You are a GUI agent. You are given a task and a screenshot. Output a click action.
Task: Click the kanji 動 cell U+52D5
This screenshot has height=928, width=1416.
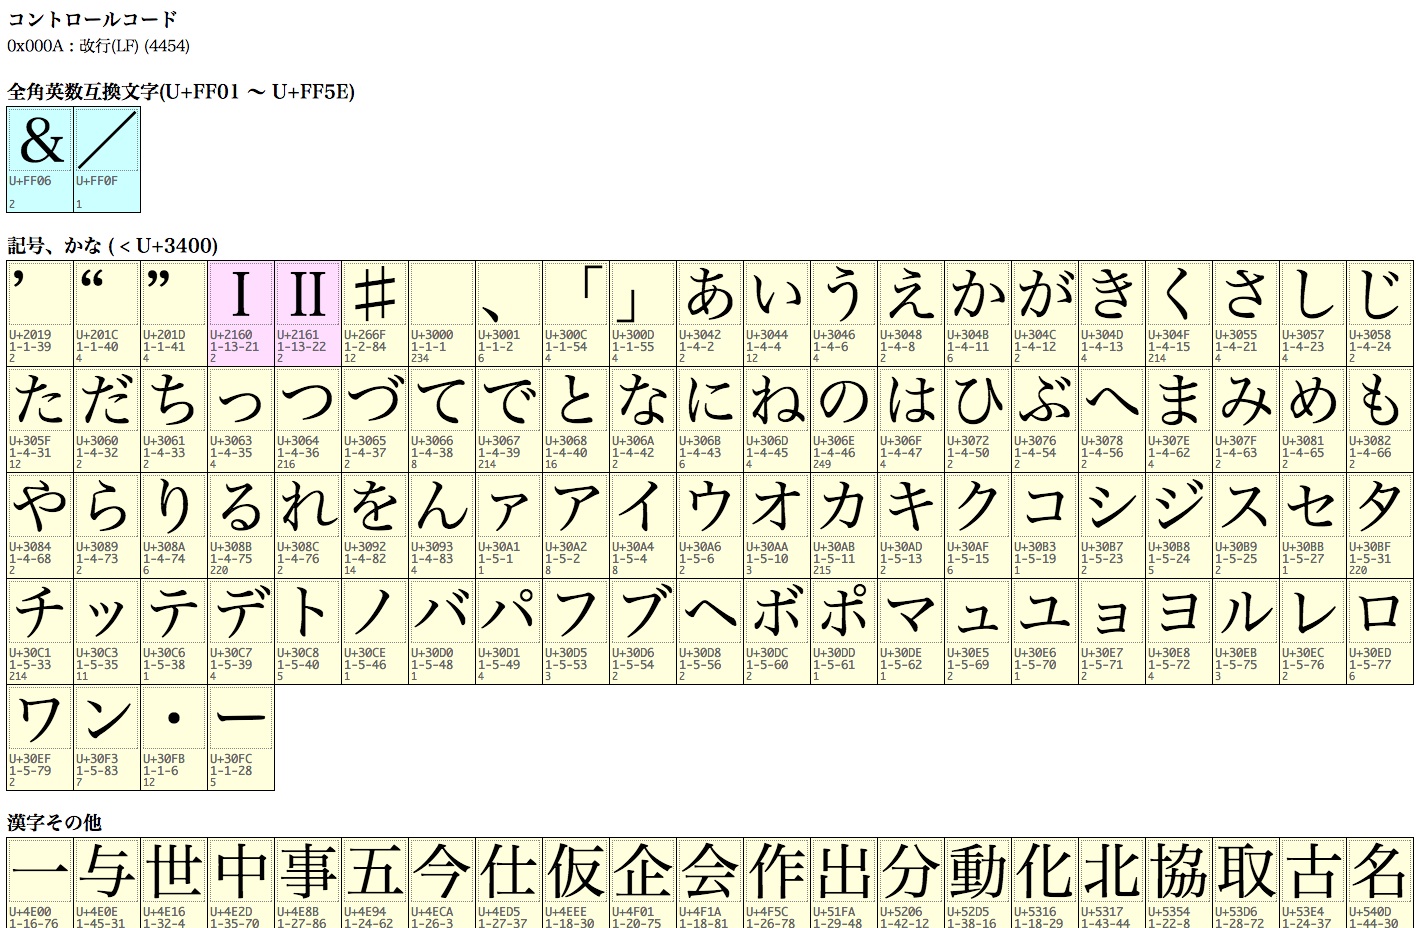(x=978, y=882)
